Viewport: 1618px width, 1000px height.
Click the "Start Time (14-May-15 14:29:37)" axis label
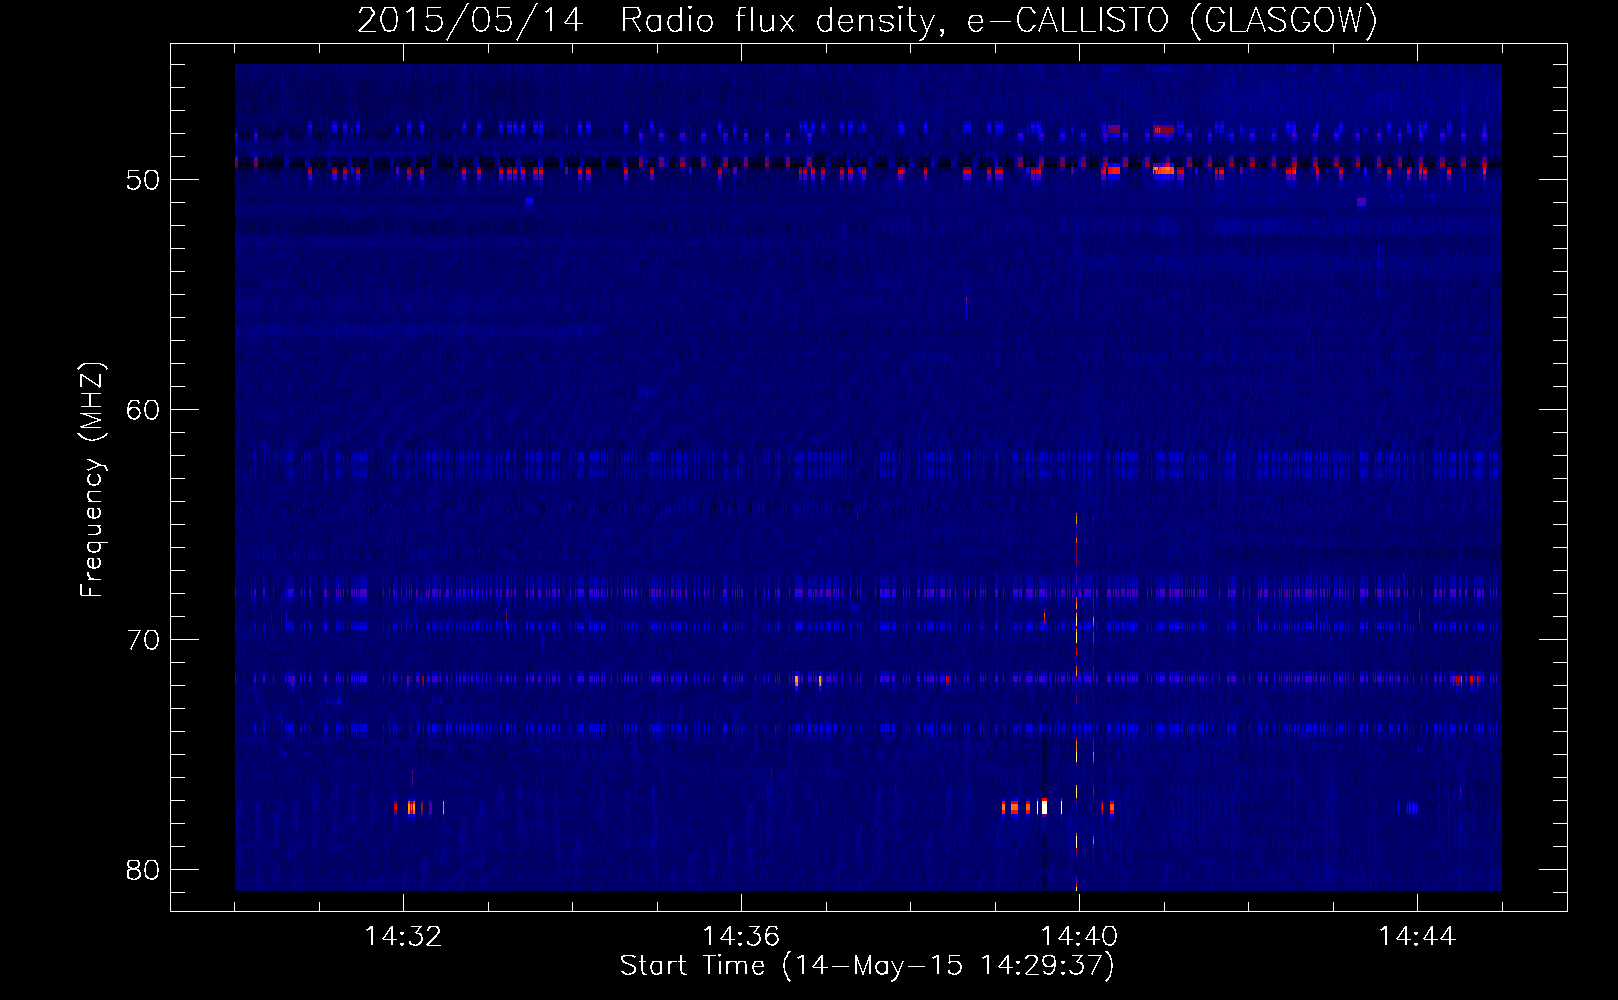tap(867, 966)
